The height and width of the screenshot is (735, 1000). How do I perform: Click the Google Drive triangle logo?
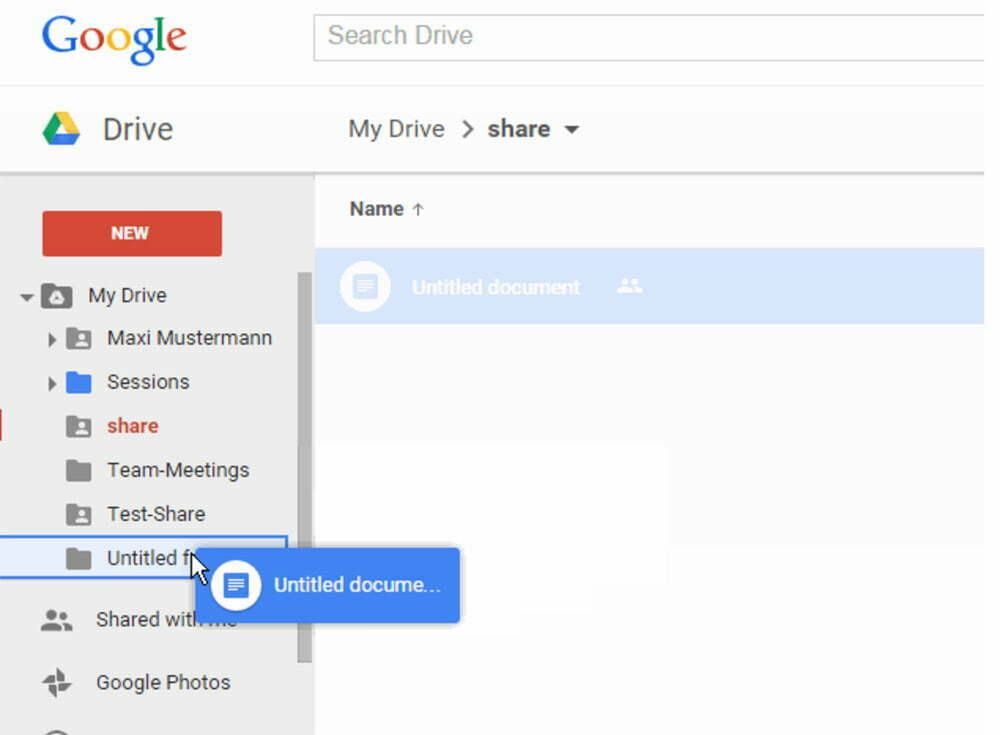tap(62, 129)
